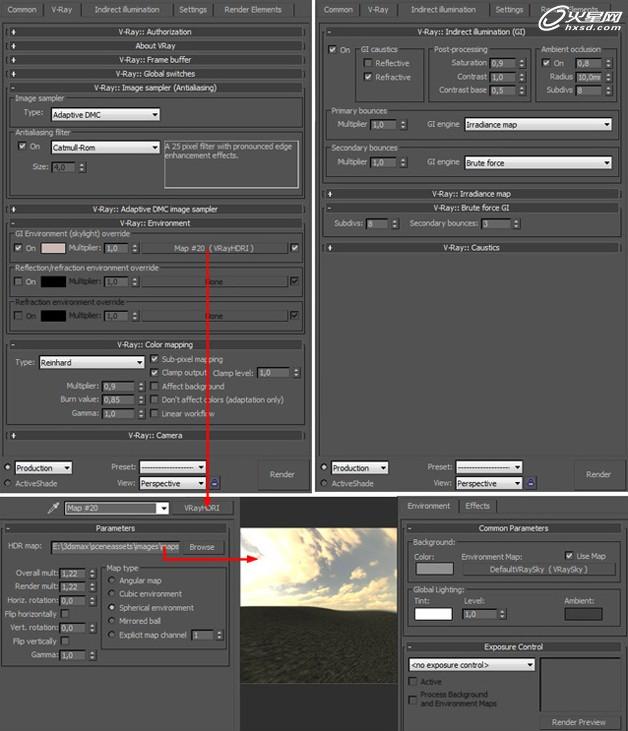Toggle the Indirect illumination On checkbox
The image size is (628, 731).
pyautogui.click(x=332, y=49)
